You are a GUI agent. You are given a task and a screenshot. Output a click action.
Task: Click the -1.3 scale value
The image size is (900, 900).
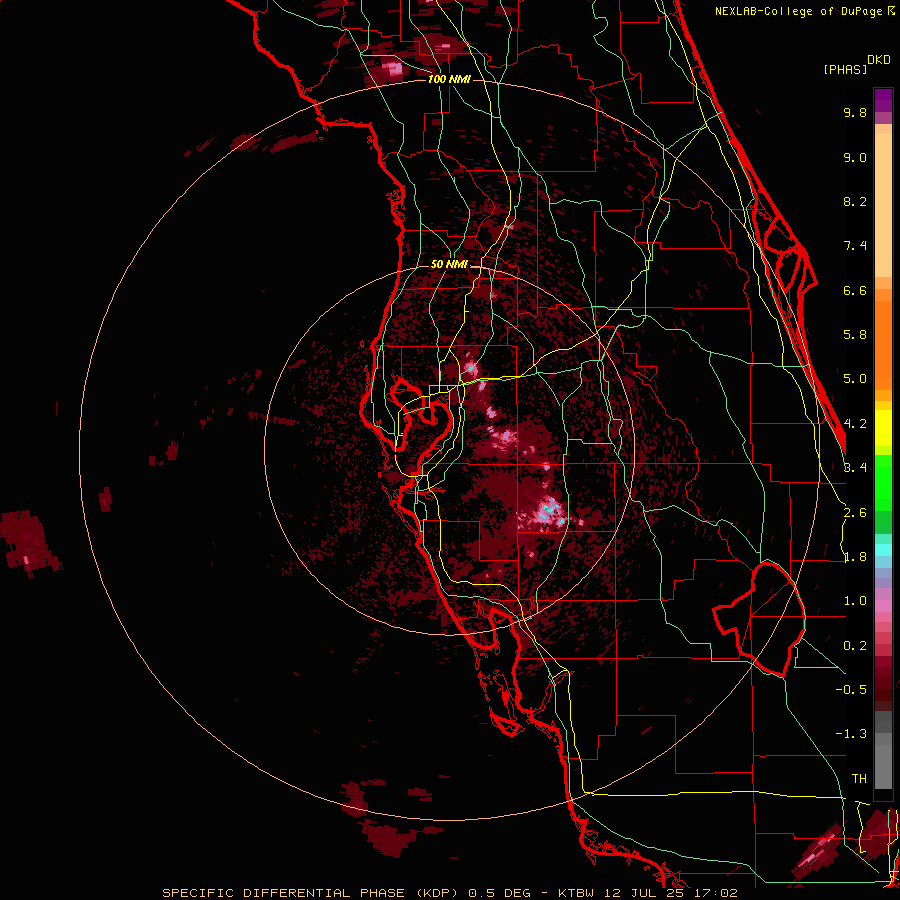851,734
